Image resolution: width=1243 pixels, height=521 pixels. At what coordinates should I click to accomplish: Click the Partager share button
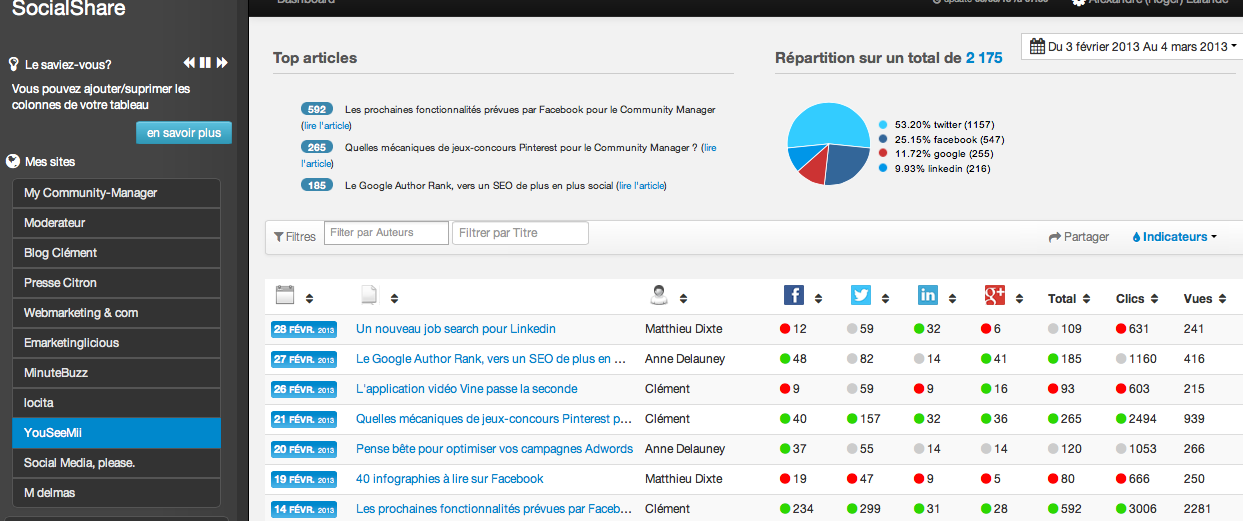pos(1079,237)
